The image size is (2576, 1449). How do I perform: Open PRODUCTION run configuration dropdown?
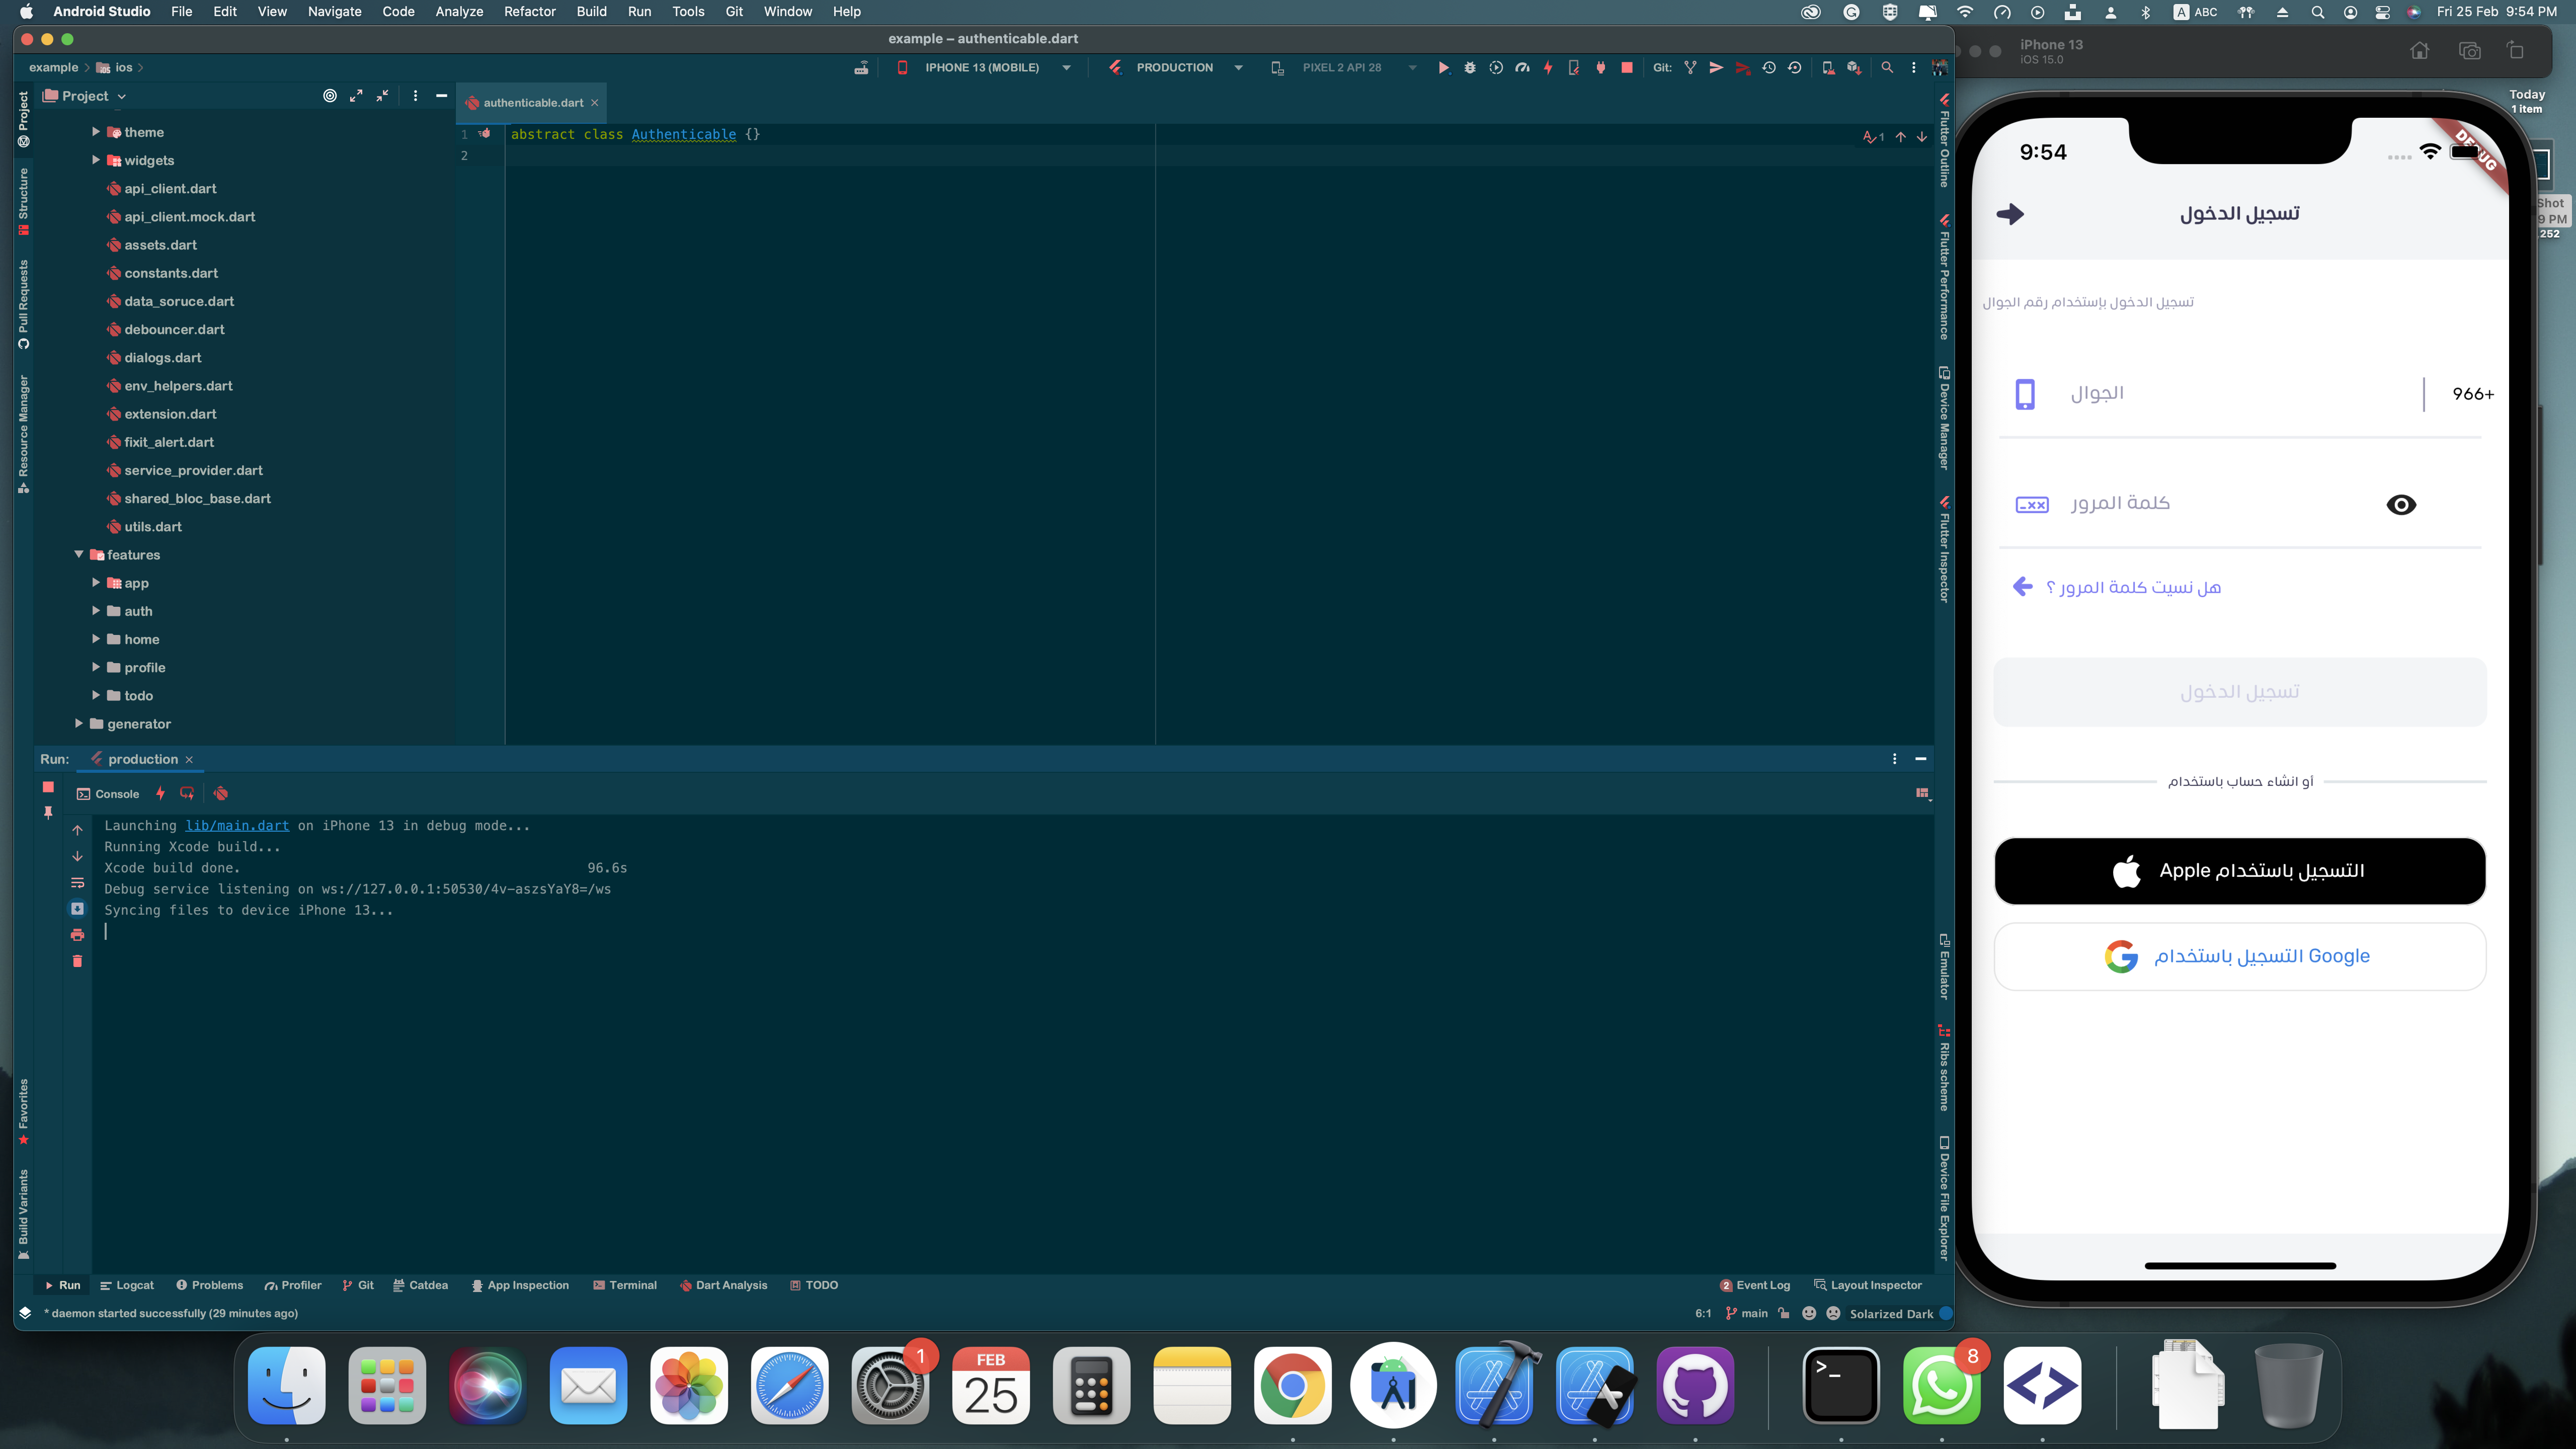click(x=1176, y=68)
